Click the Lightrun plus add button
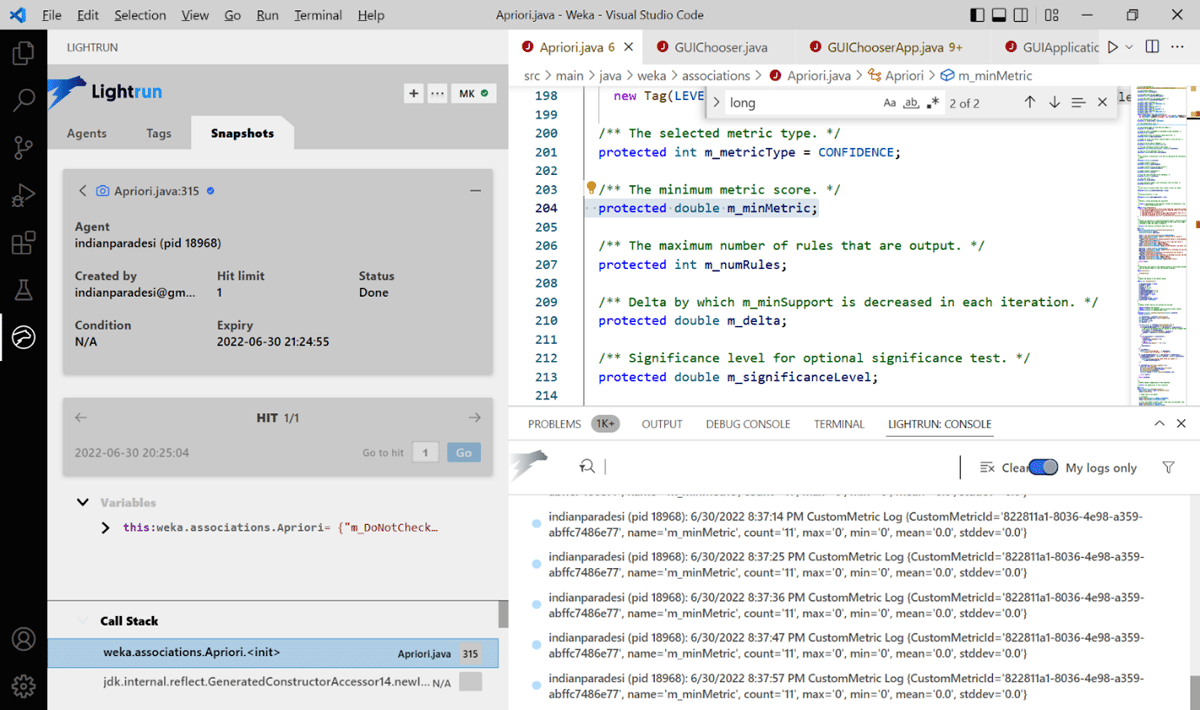This screenshot has width=1200, height=710. (x=413, y=93)
